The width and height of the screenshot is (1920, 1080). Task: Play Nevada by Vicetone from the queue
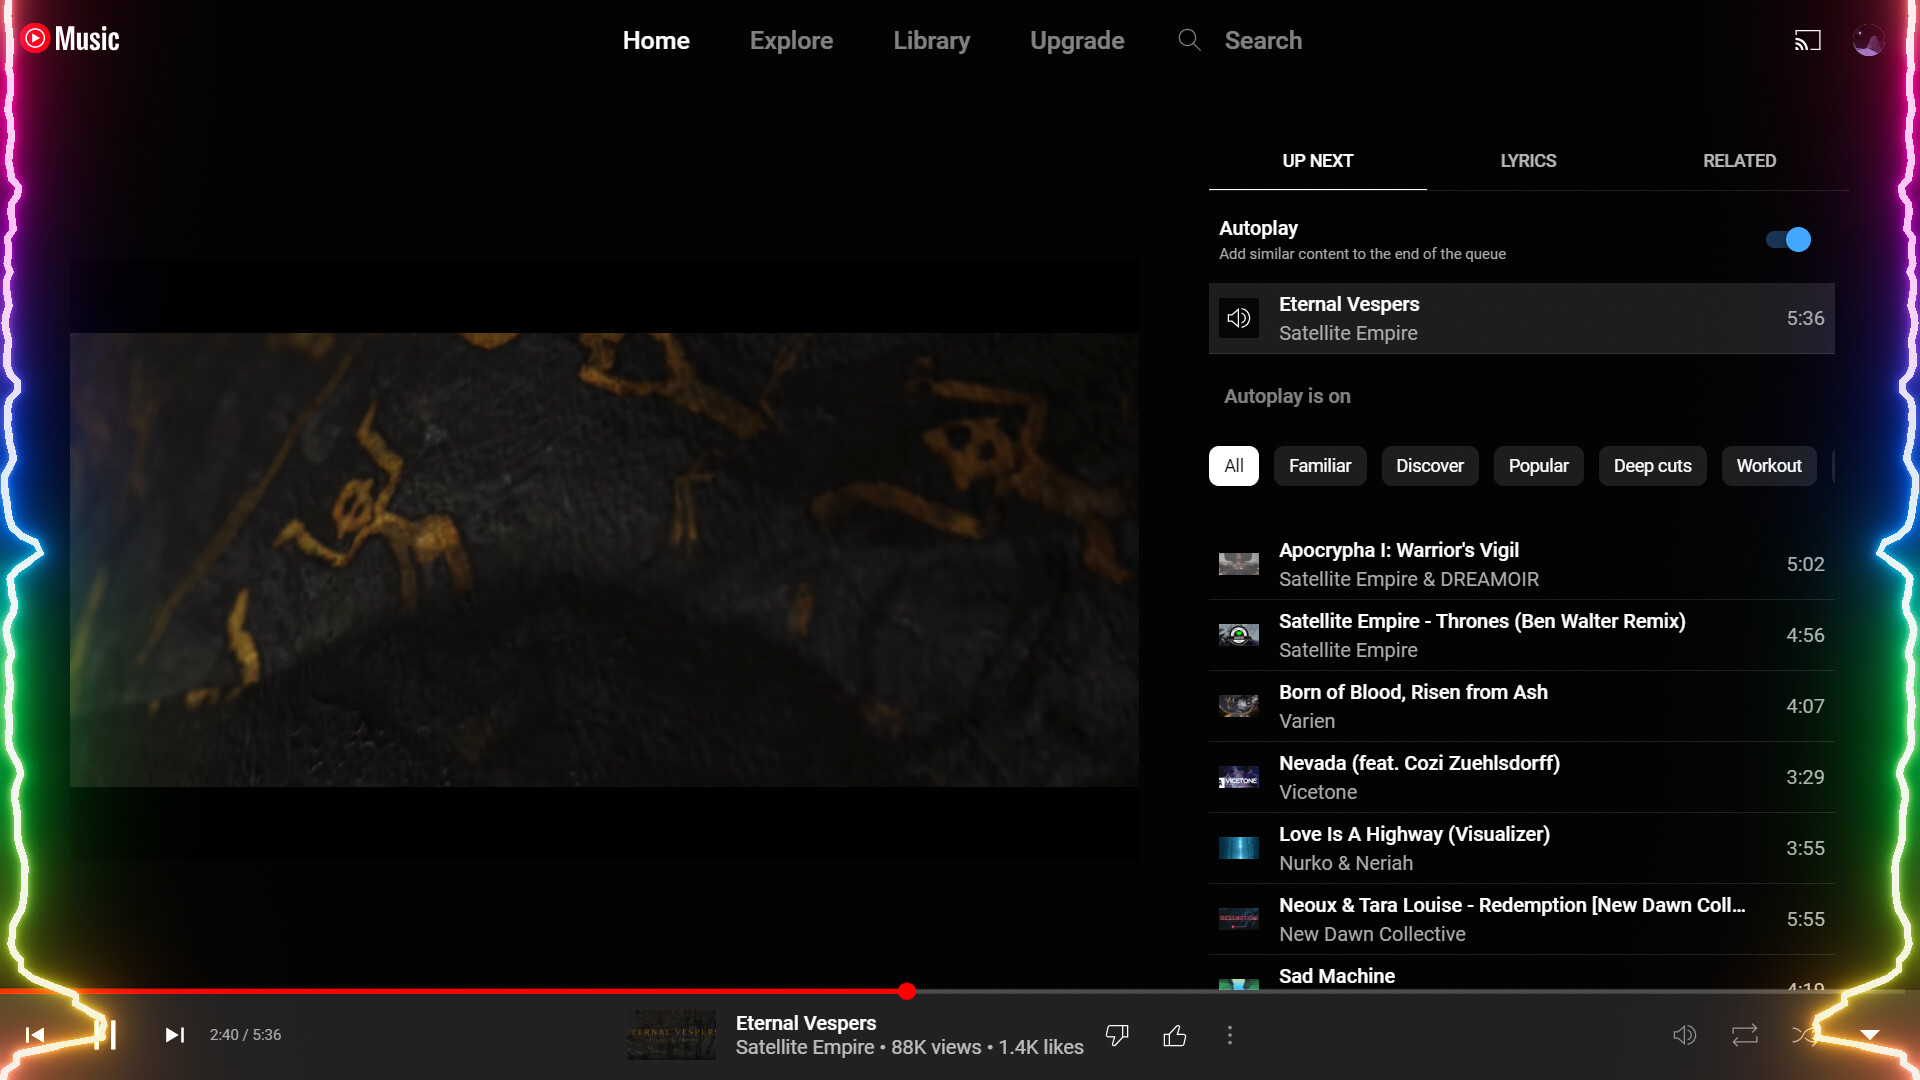coord(1418,777)
